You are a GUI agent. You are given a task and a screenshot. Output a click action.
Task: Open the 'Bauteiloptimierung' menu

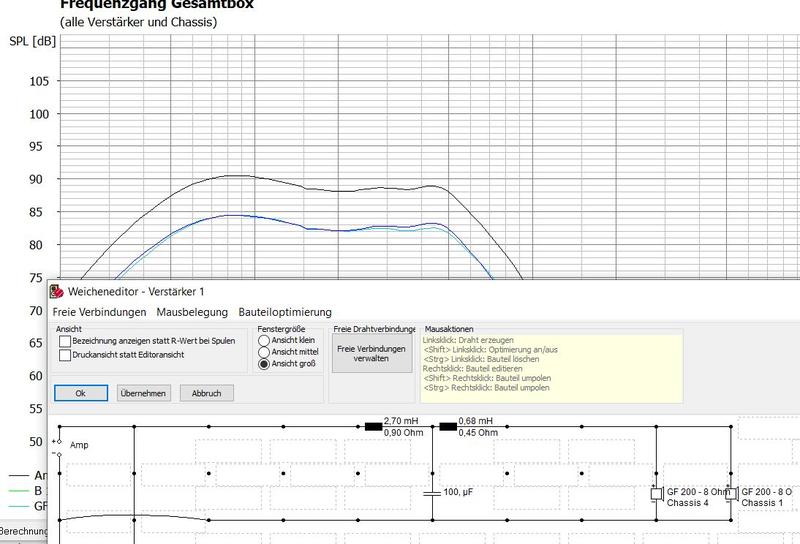(x=285, y=312)
